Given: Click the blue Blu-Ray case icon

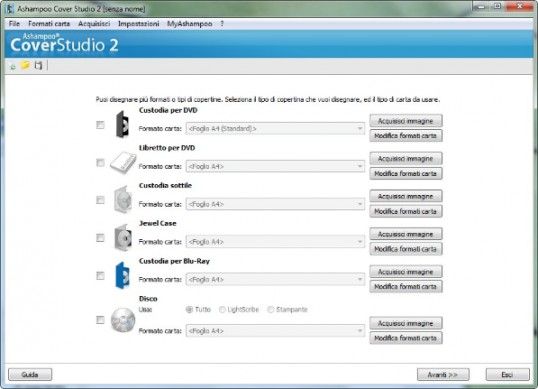Looking at the screenshot, I should 122,275.
